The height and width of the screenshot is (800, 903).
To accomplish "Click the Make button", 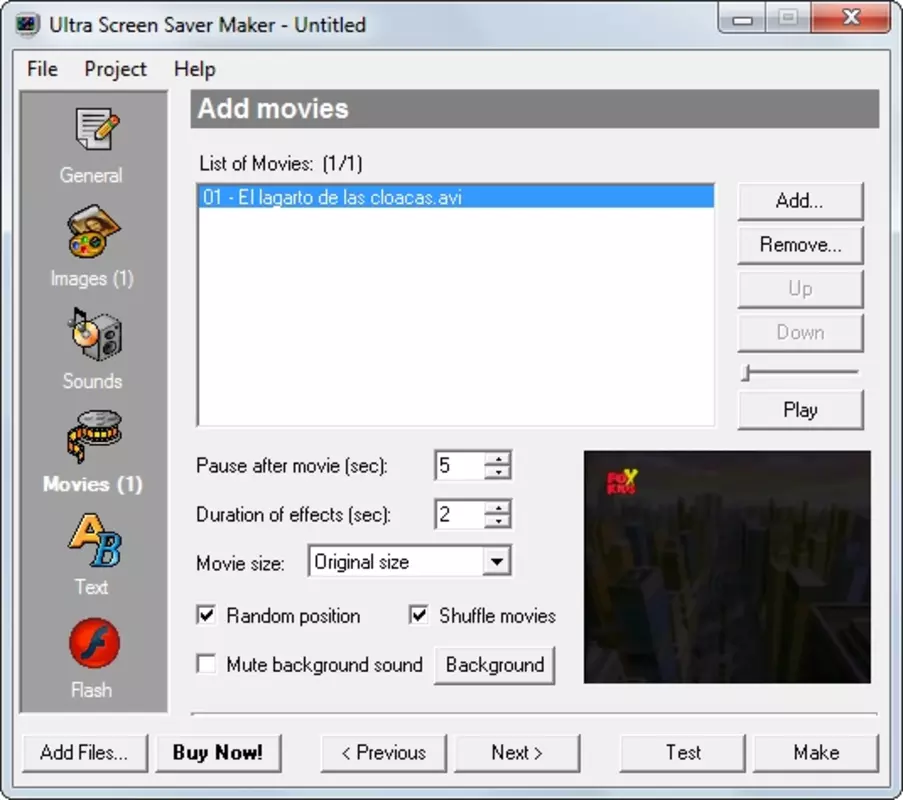I will pyautogui.click(x=816, y=753).
